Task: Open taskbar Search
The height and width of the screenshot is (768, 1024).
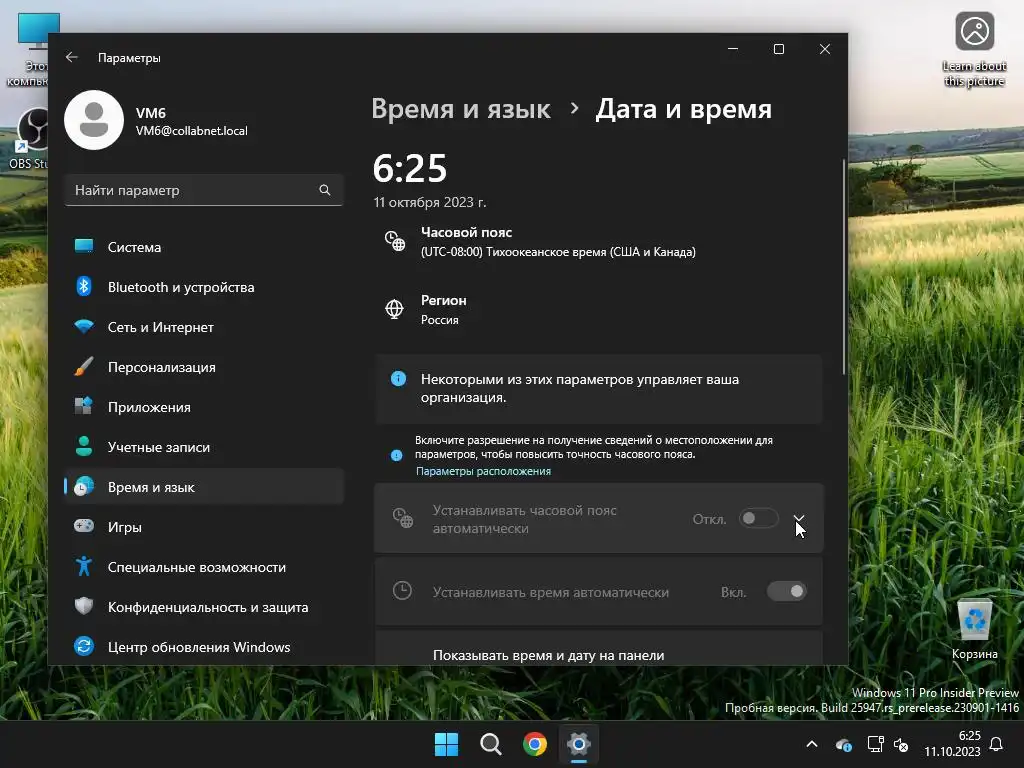Action: (x=490, y=744)
